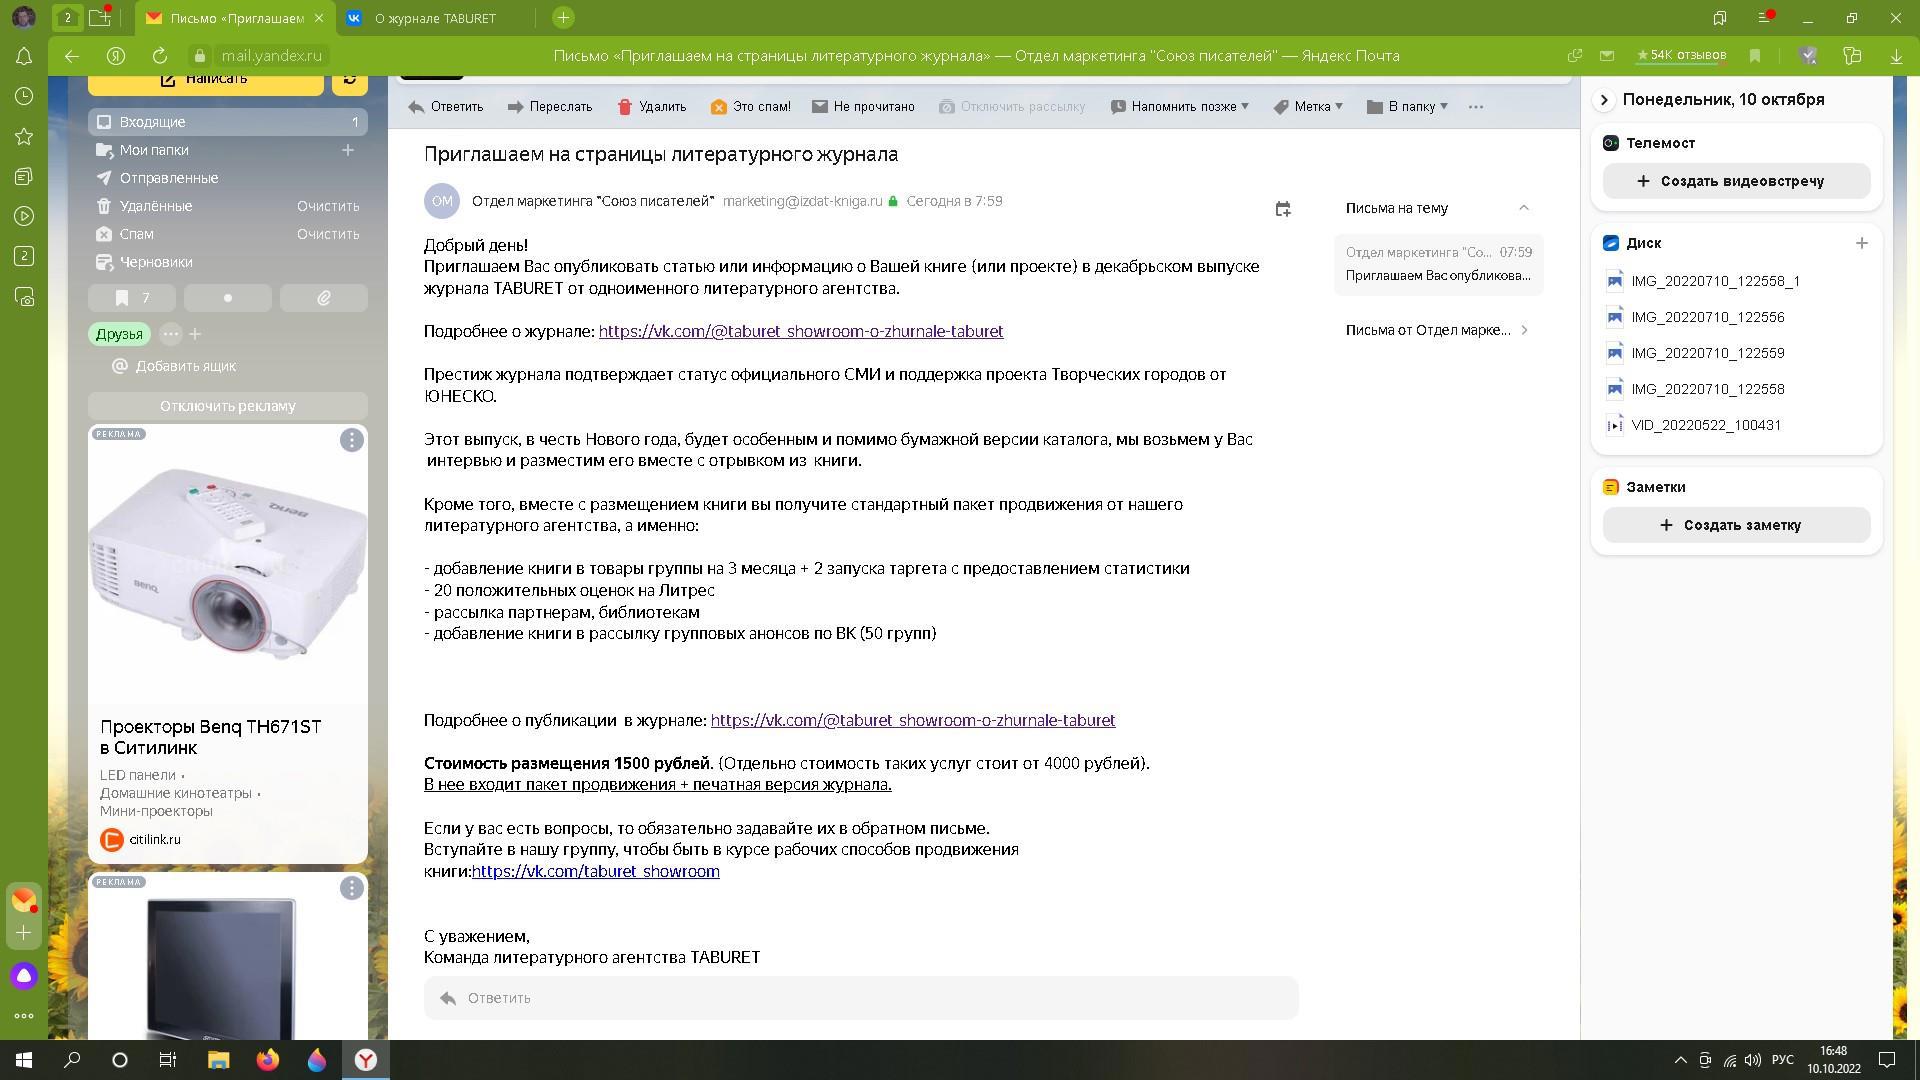Click the vk.com/taburet_showroom link
1920x1080 pixels.
[x=595, y=871]
